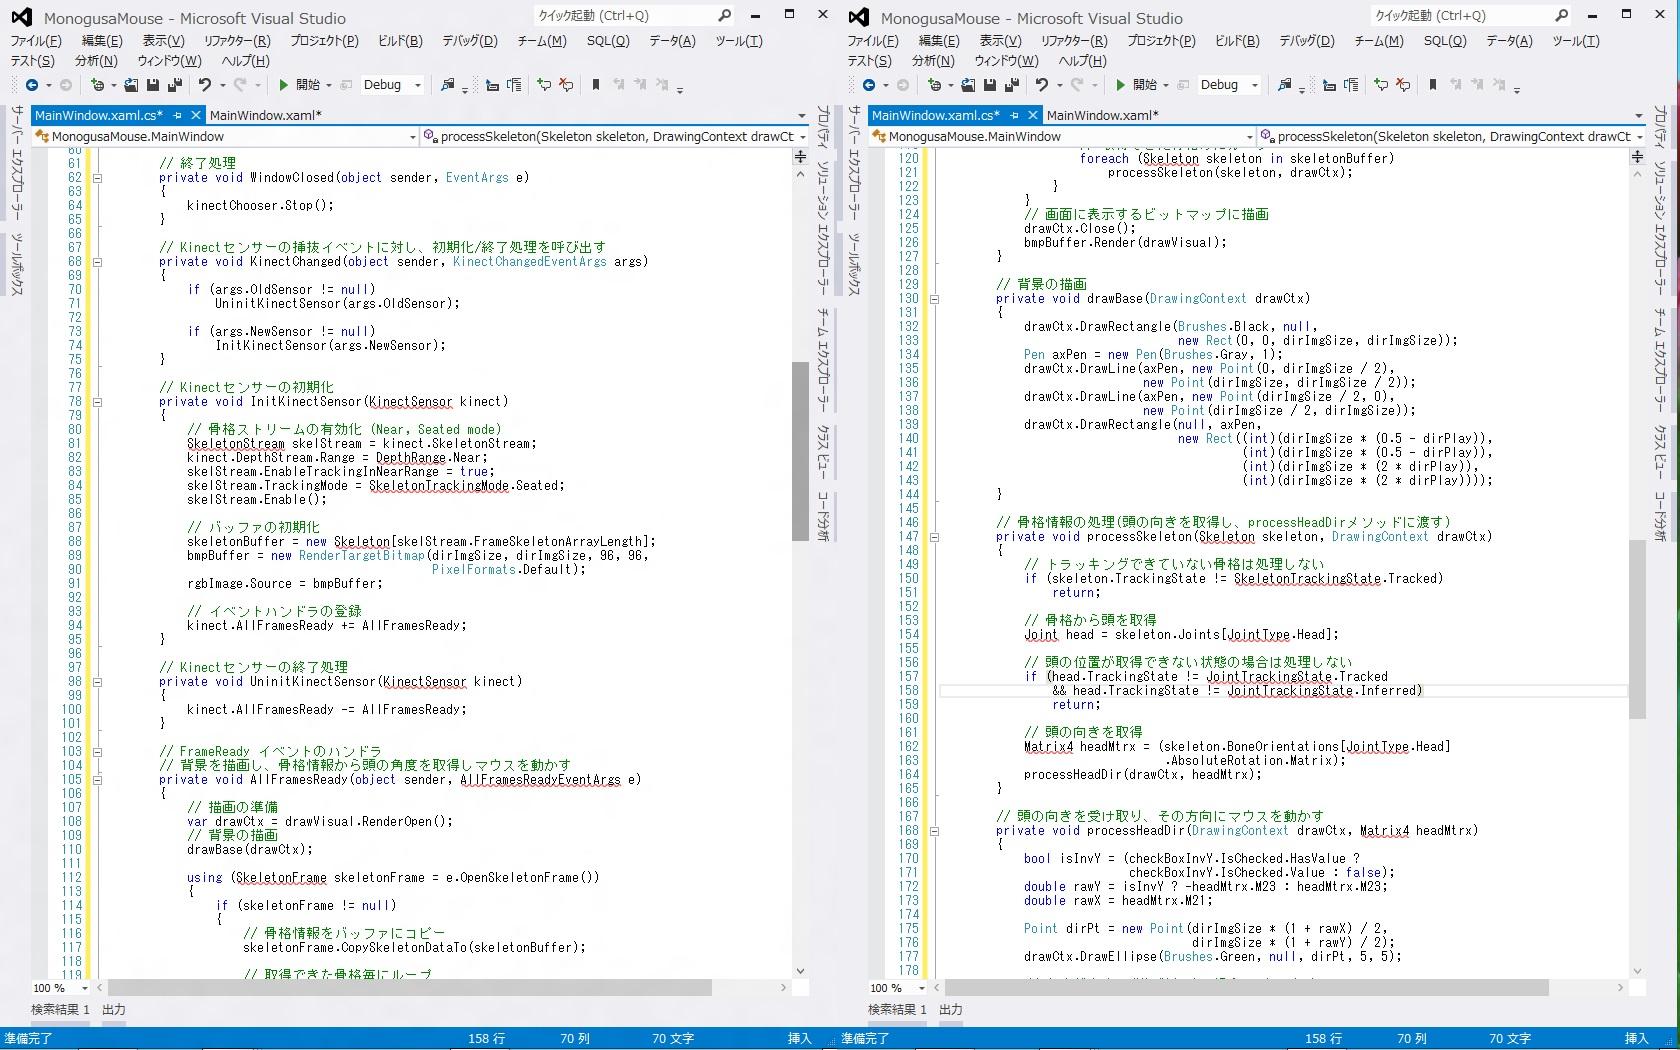Toggle bookmark in right window toolbar
Viewport: 1680px width, 1050px height.
pyautogui.click(x=1433, y=85)
